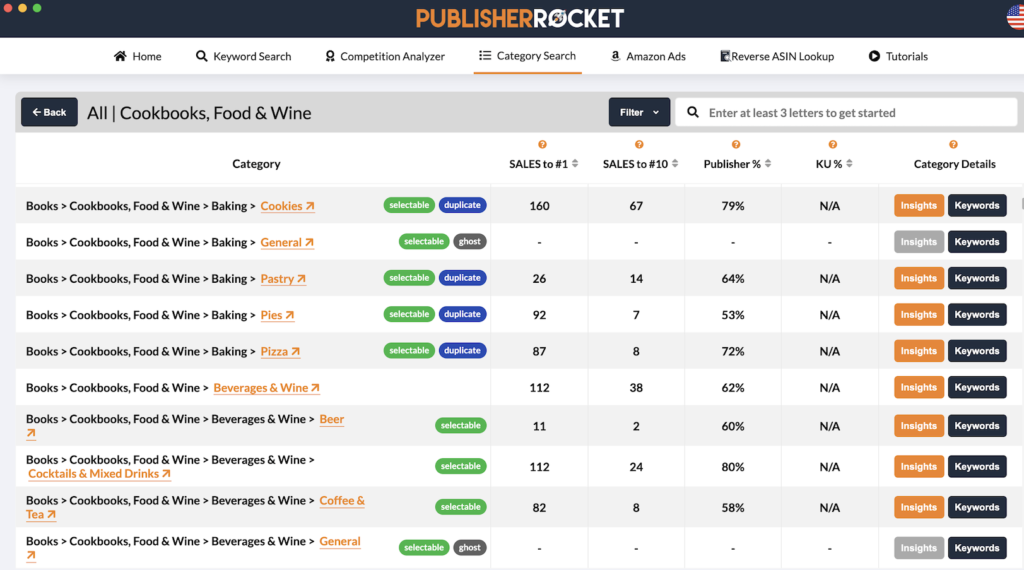Open the Baking General category link

[x=287, y=242]
